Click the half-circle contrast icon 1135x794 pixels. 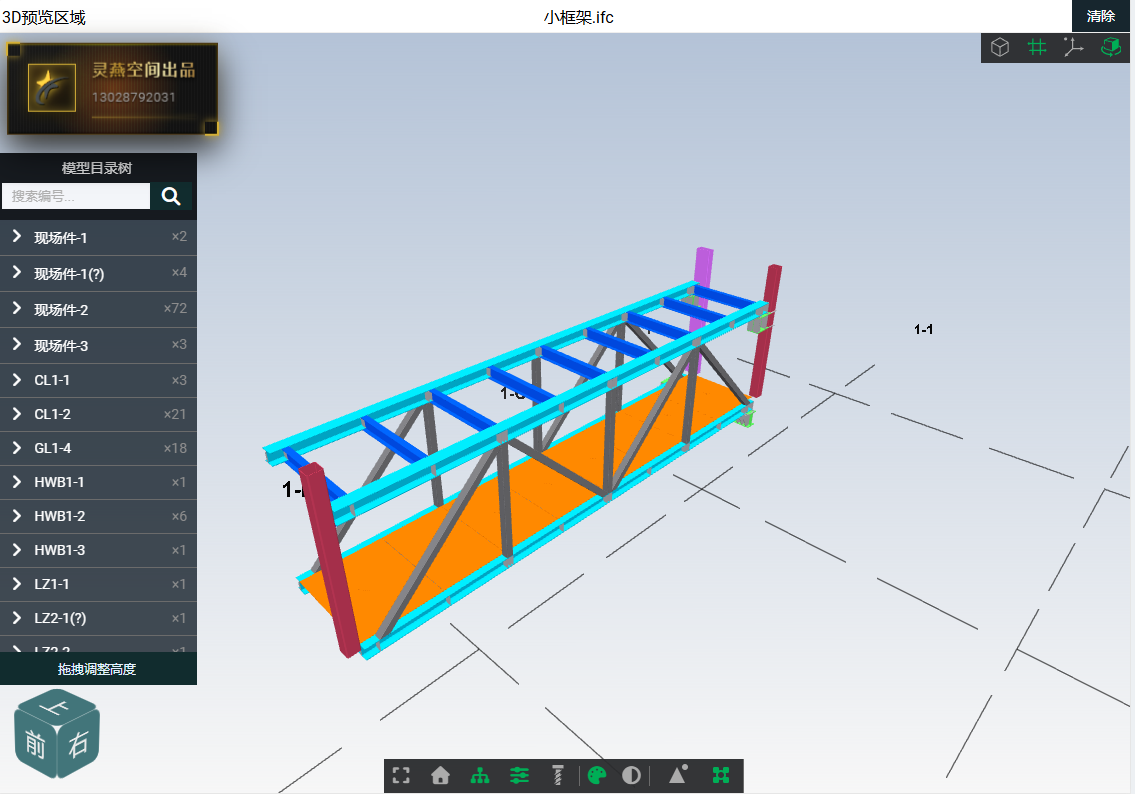pyautogui.click(x=631, y=776)
